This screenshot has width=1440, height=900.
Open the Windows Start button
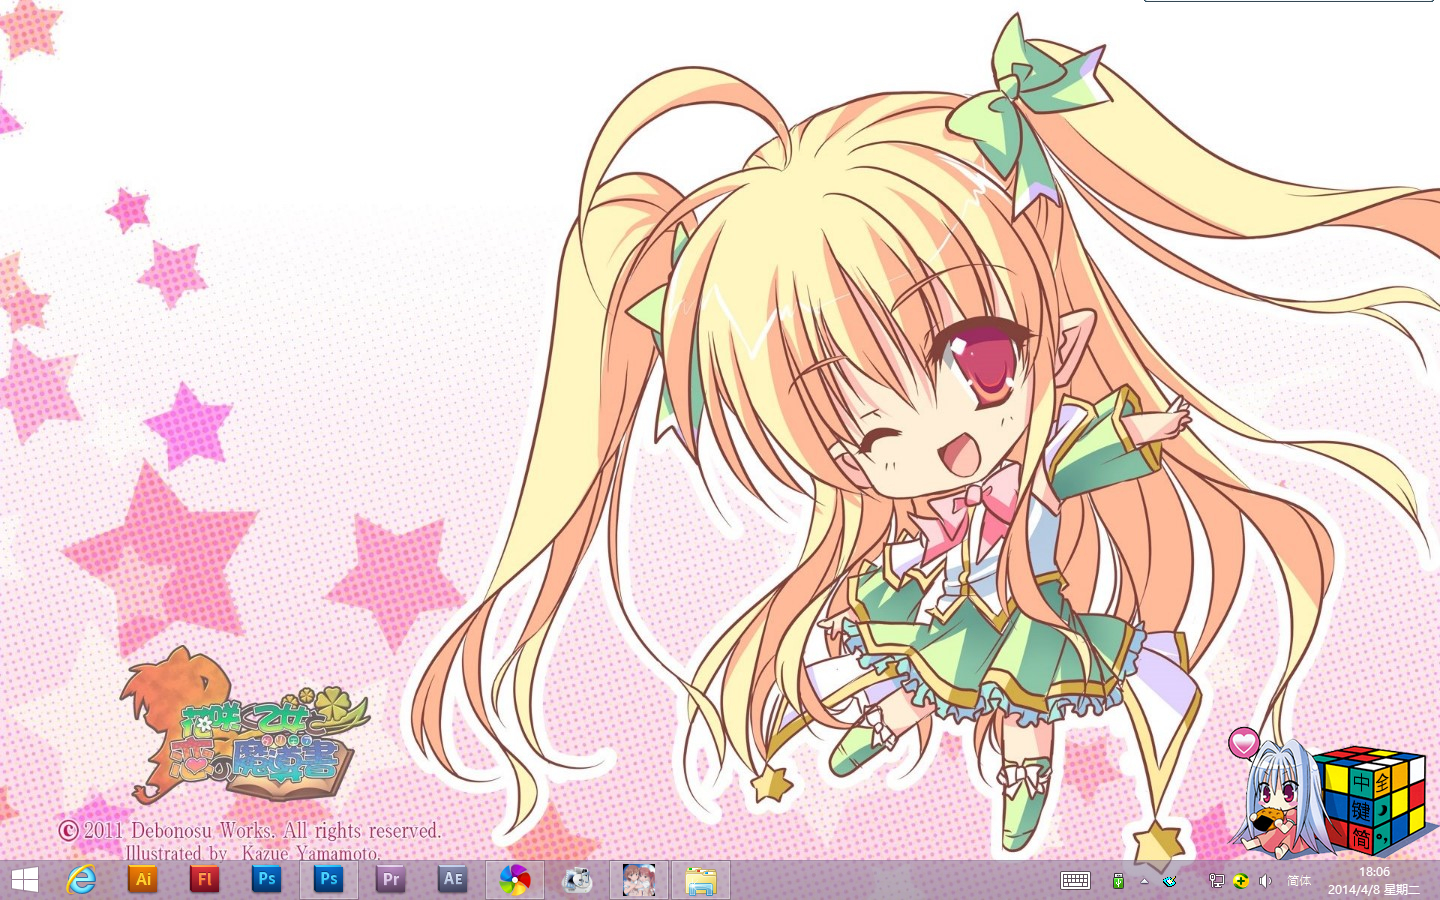[x=24, y=880]
